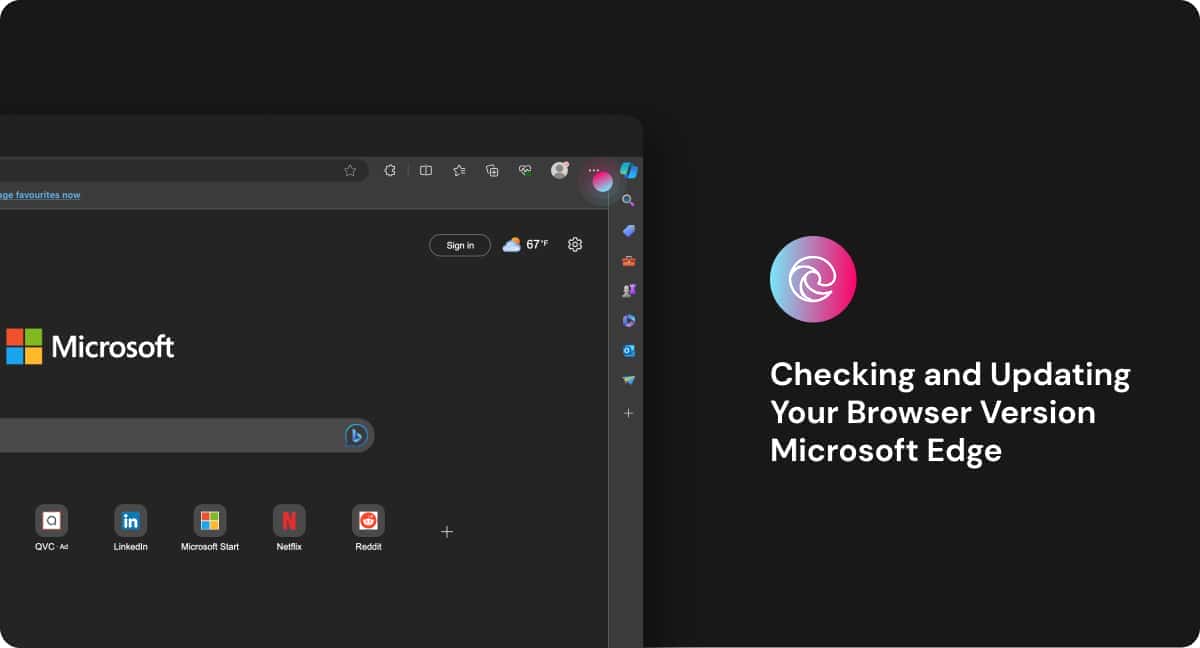The width and height of the screenshot is (1200, 648).
Task: Click inside the Bing search field
Action: 180,435
